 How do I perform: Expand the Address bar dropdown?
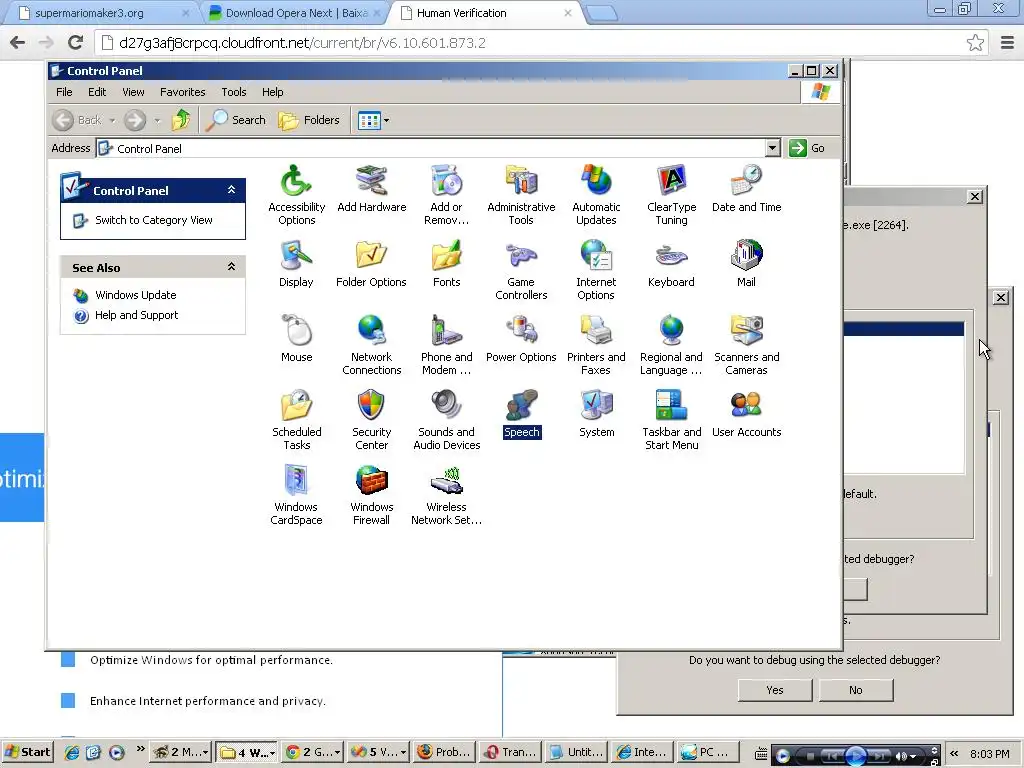[773, 148]
